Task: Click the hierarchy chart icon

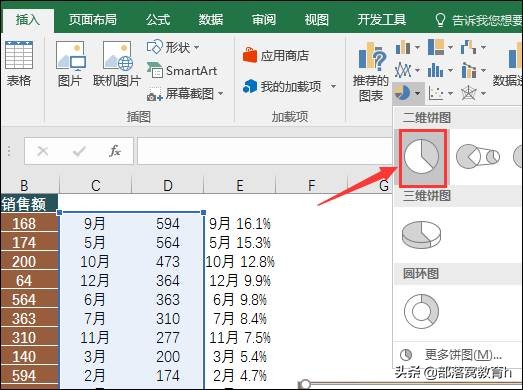Action: pyautogui.click(x=436, y=47)
